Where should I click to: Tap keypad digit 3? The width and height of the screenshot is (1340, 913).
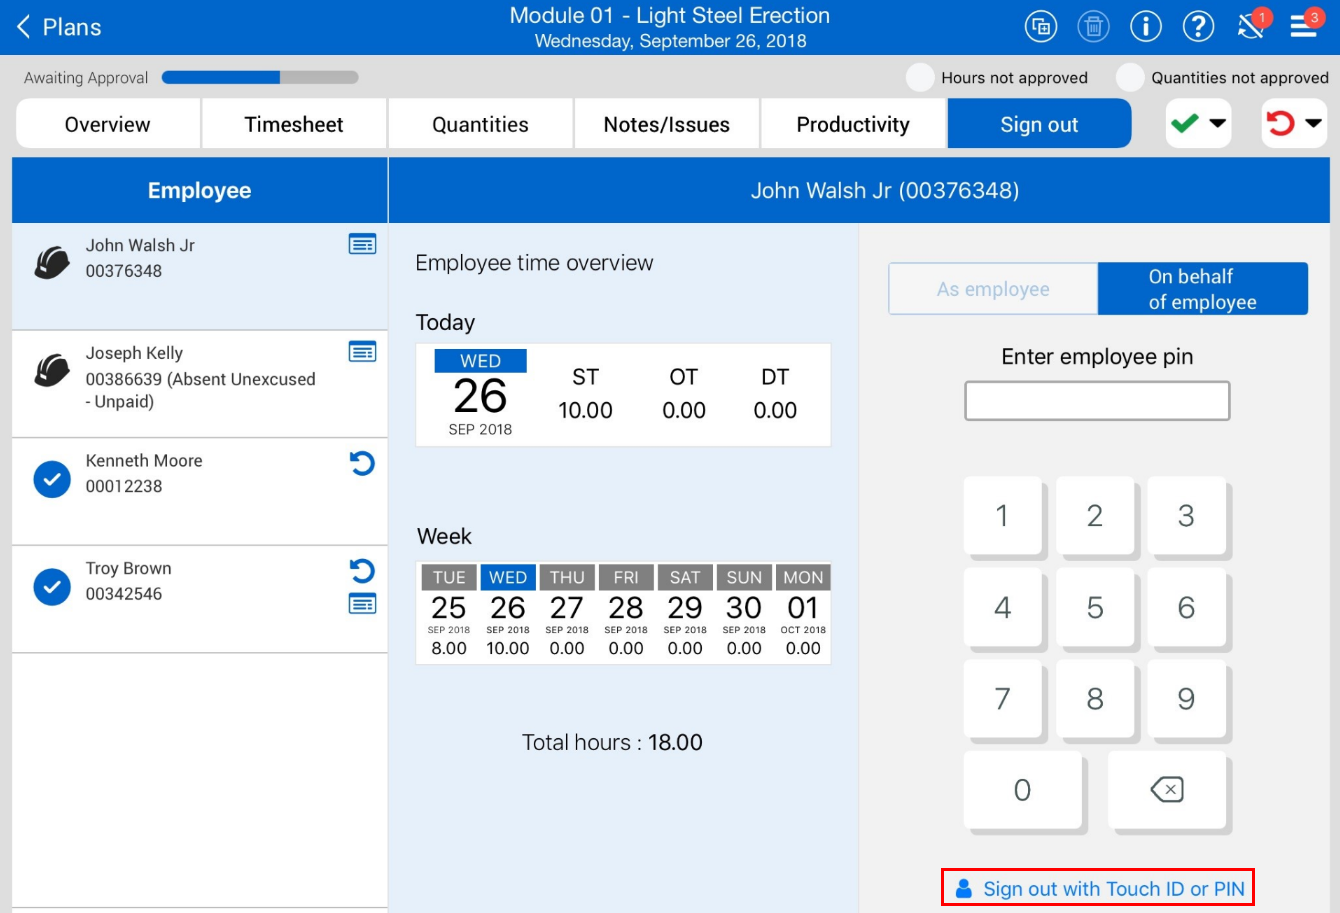click(1186, 516)
